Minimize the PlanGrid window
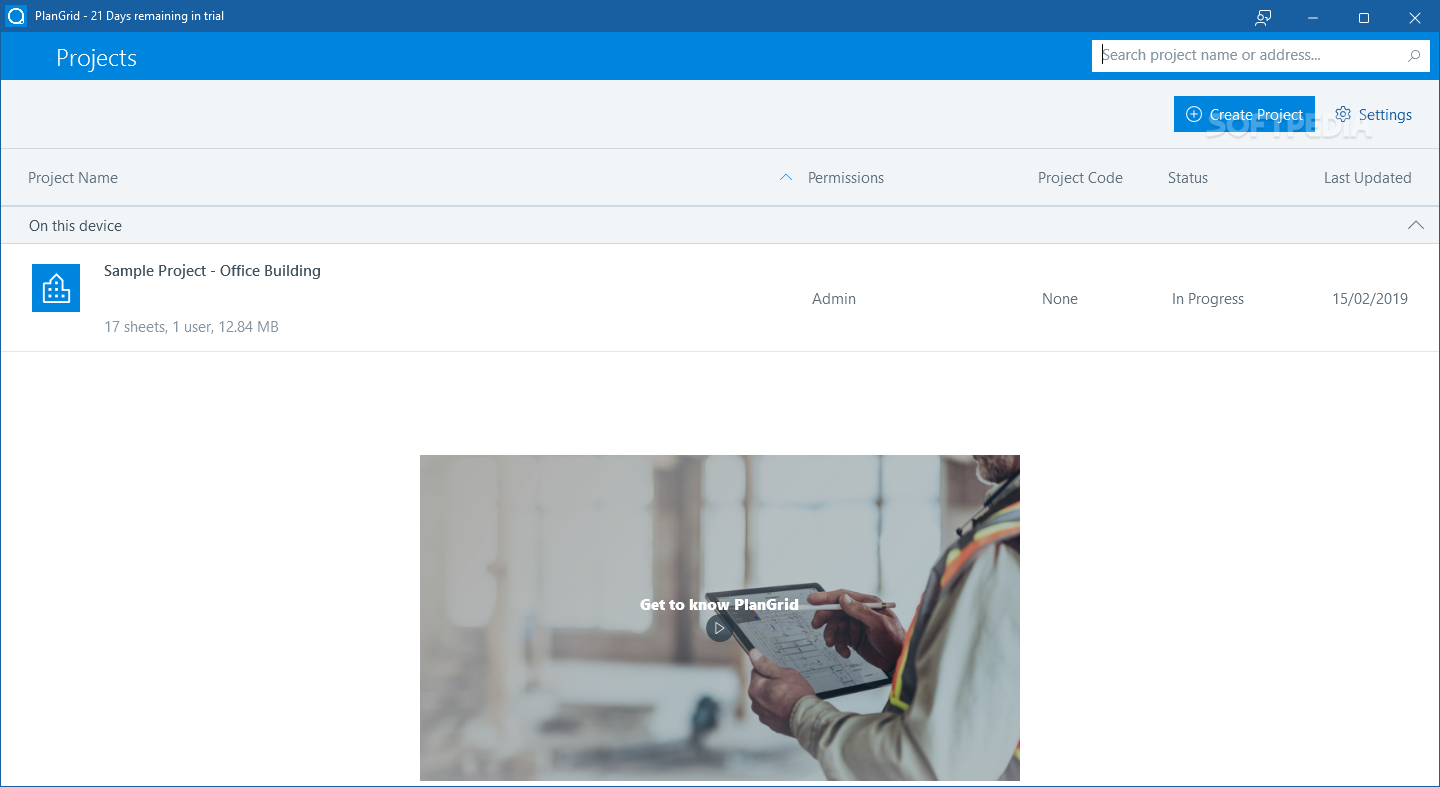Image resolution: width=1440 pixels, height=787 pixels. pos(1312,17)
